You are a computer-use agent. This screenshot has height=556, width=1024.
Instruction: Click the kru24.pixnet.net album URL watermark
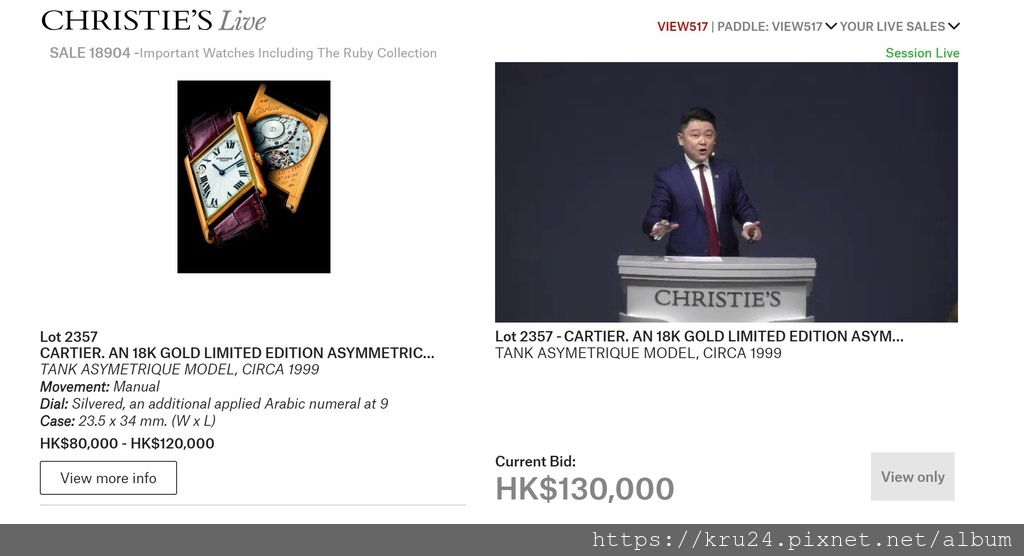point(802,540)
